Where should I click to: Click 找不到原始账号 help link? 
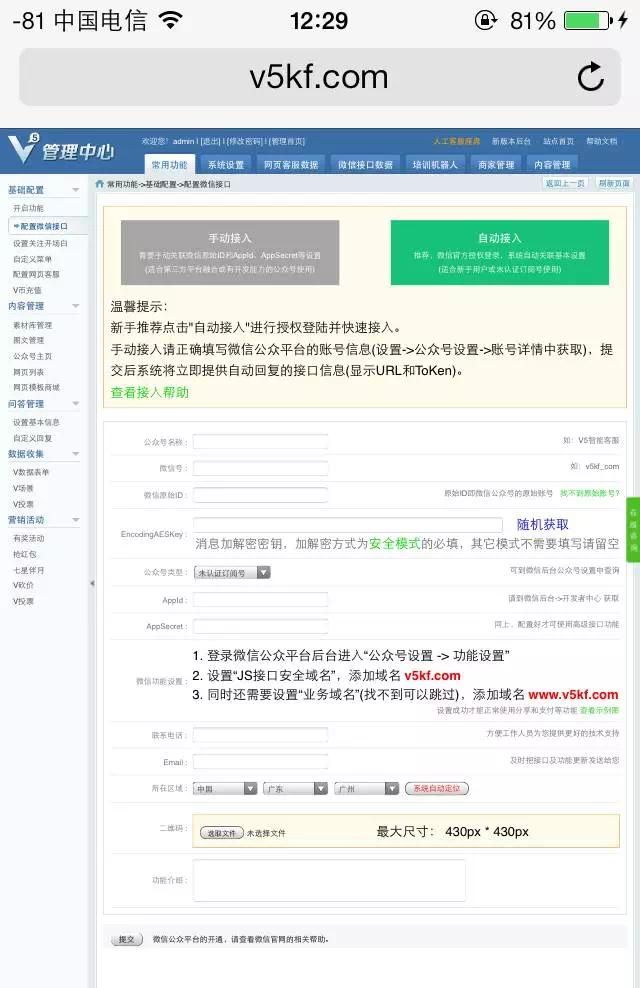pos(590,493)
